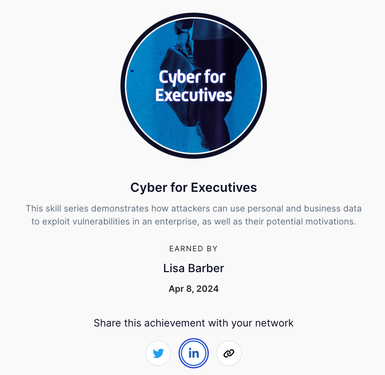Click white 'Cyber for' text inside badge
Image resolution: width=385 pixels, height=375 pixels.
tap(192, 77)
